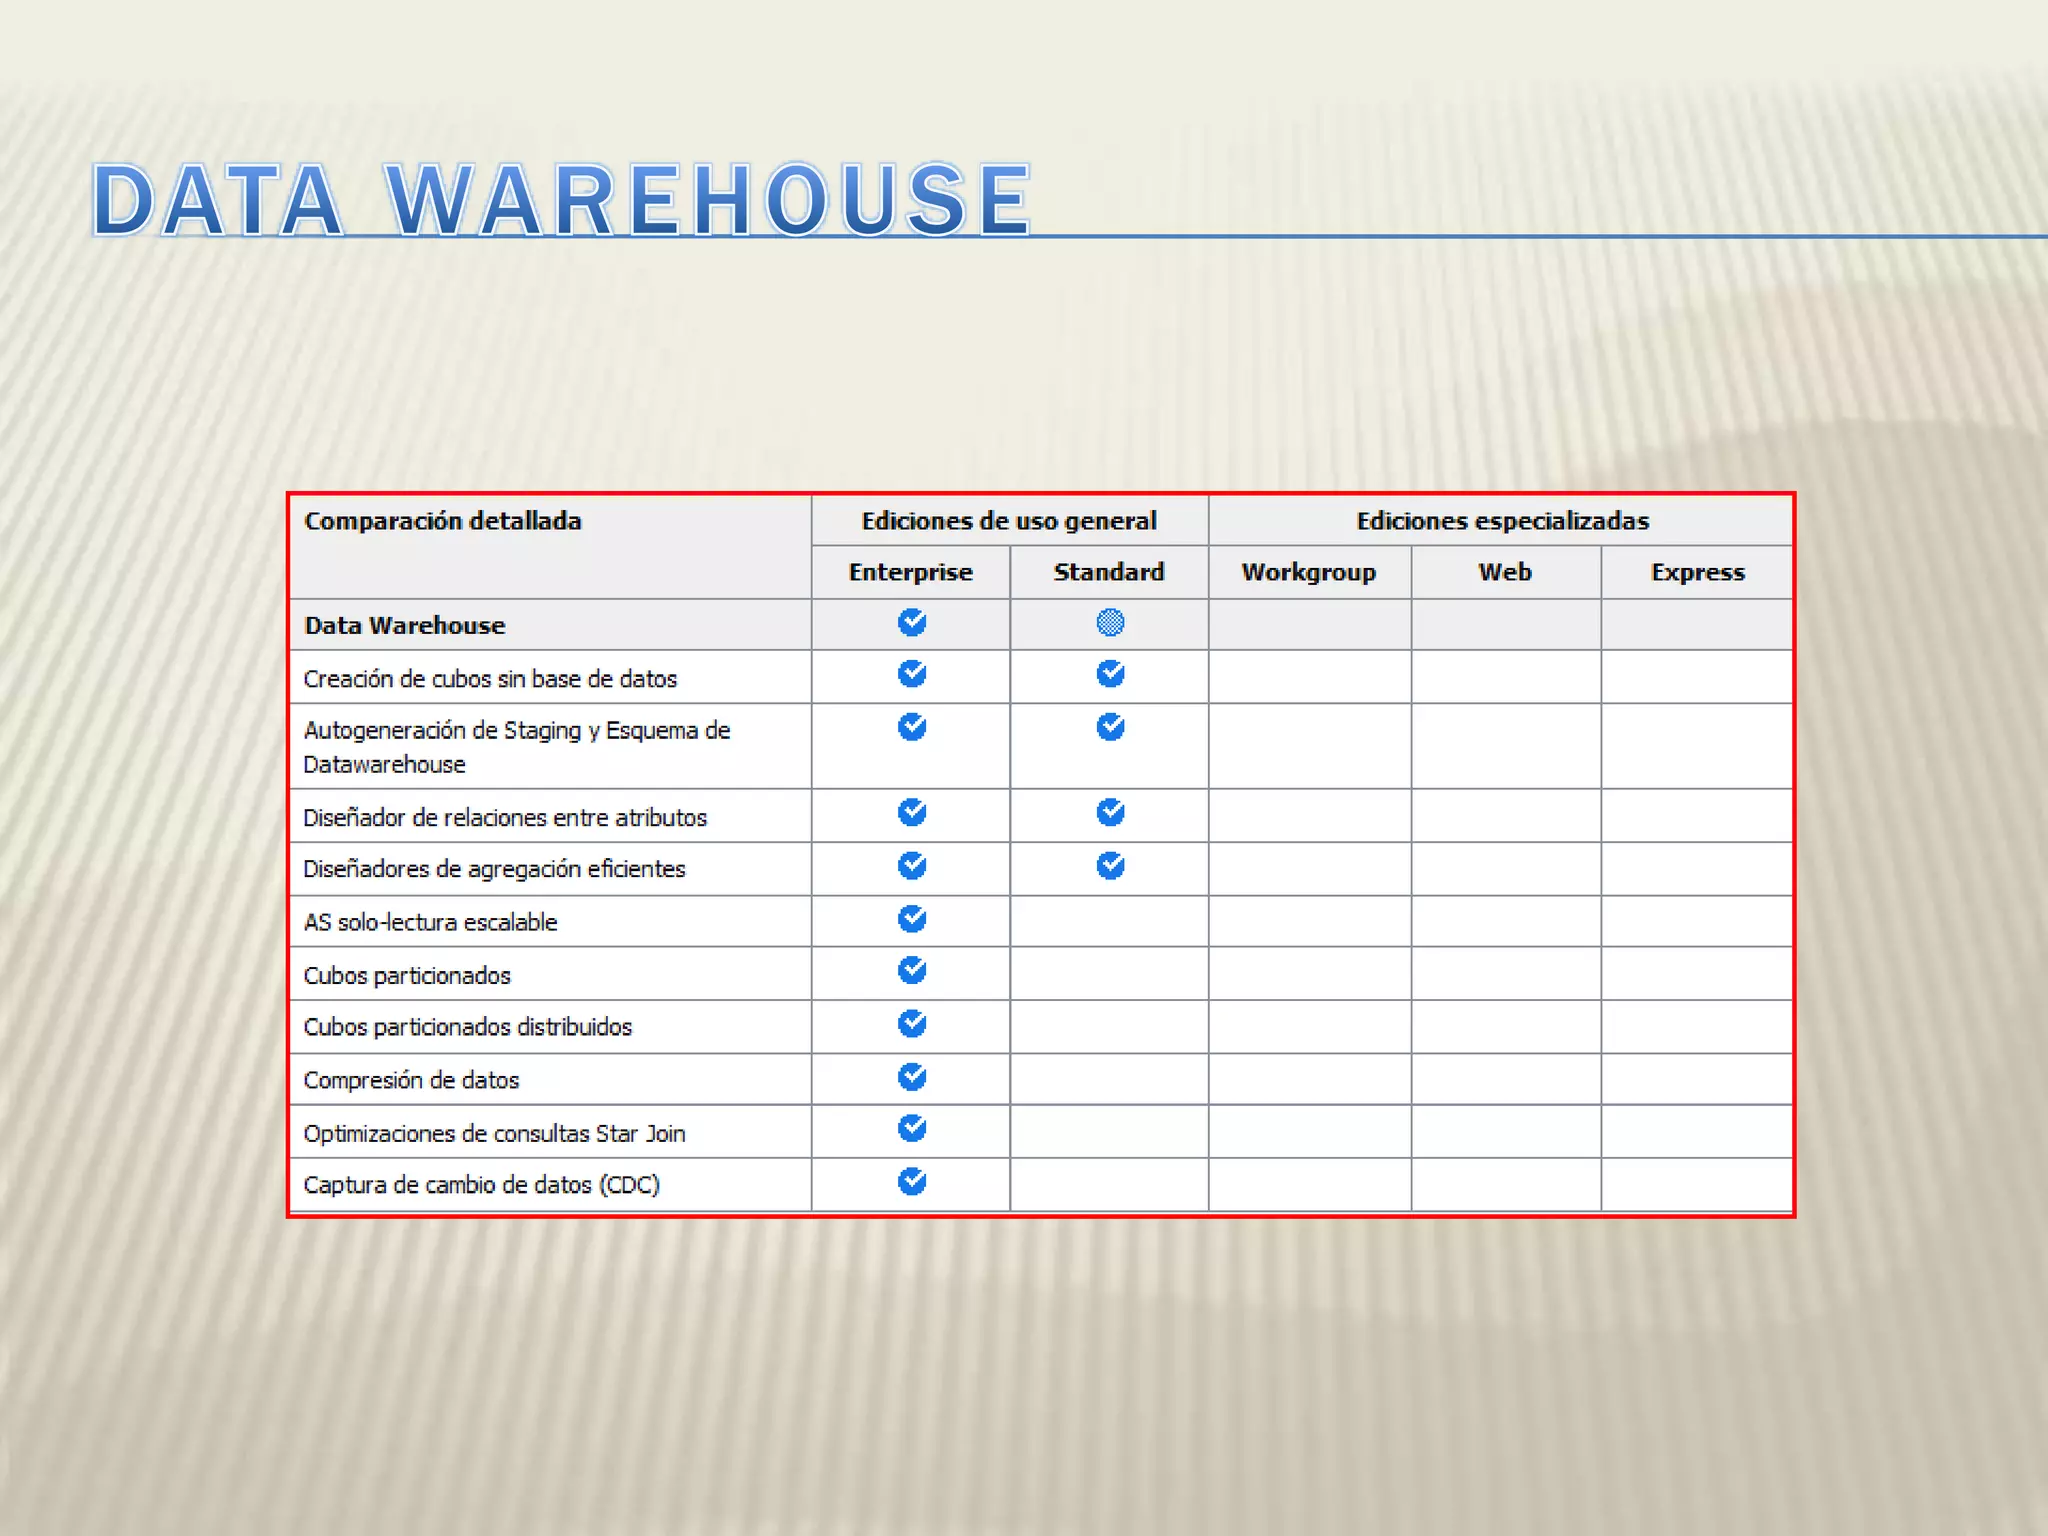The image size is (2048, 1536).
Task: Click Enterprise checkmark for Cubos particionados distribuidos
Action: click(912, 1023)
